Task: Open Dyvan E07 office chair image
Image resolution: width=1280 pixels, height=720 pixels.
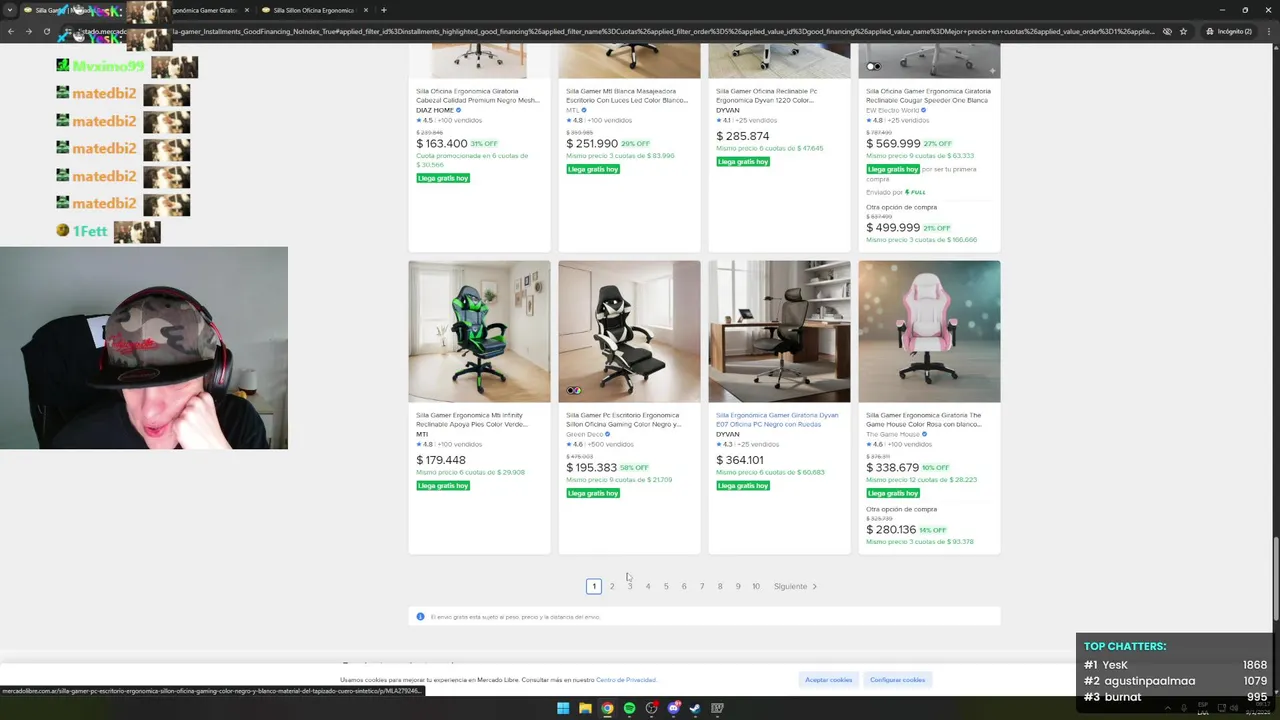Action: click(x=779, y=332)
